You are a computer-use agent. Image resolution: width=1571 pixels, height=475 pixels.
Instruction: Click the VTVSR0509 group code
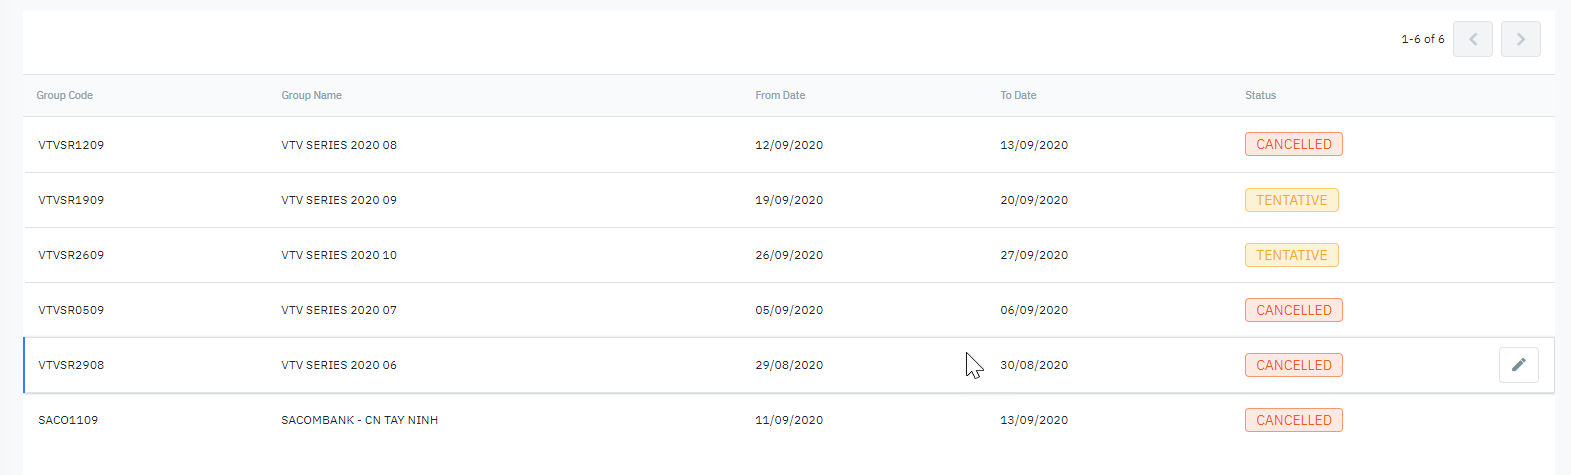pyautogui.click(x=71, y=310)
